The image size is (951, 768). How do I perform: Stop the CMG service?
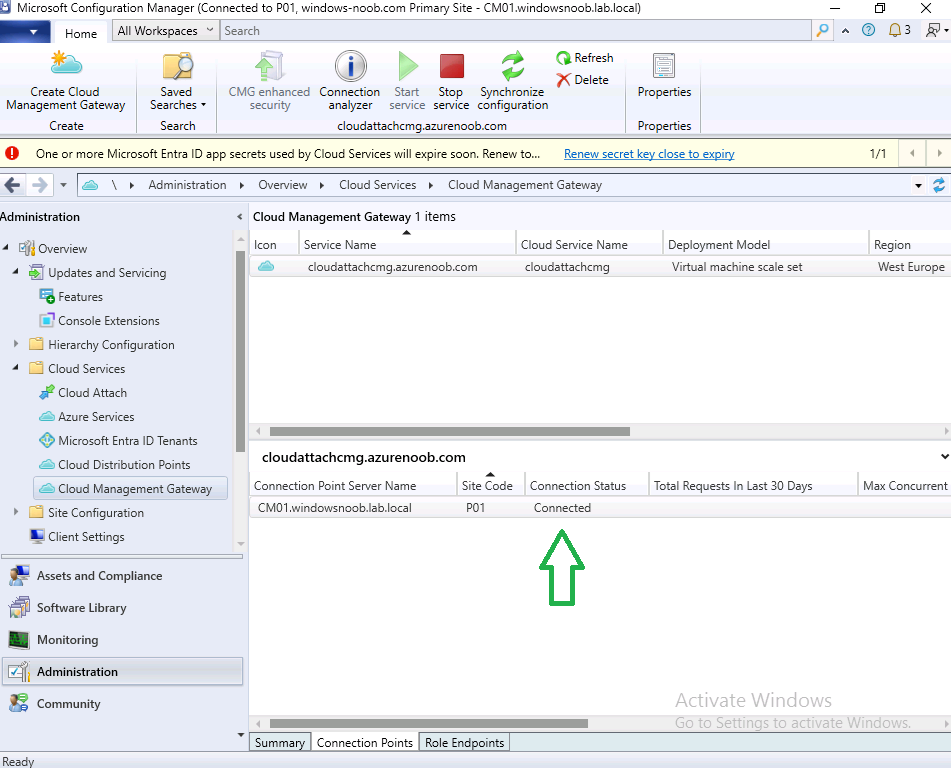[x=451, y=82]
